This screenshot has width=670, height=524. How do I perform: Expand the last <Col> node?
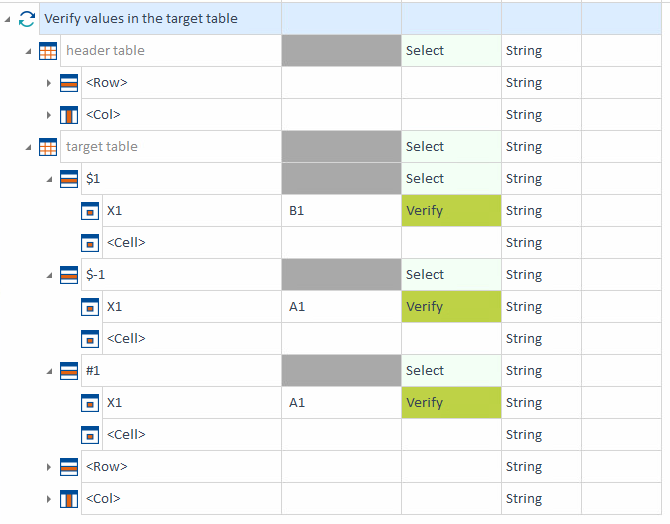tap(48, 499)
